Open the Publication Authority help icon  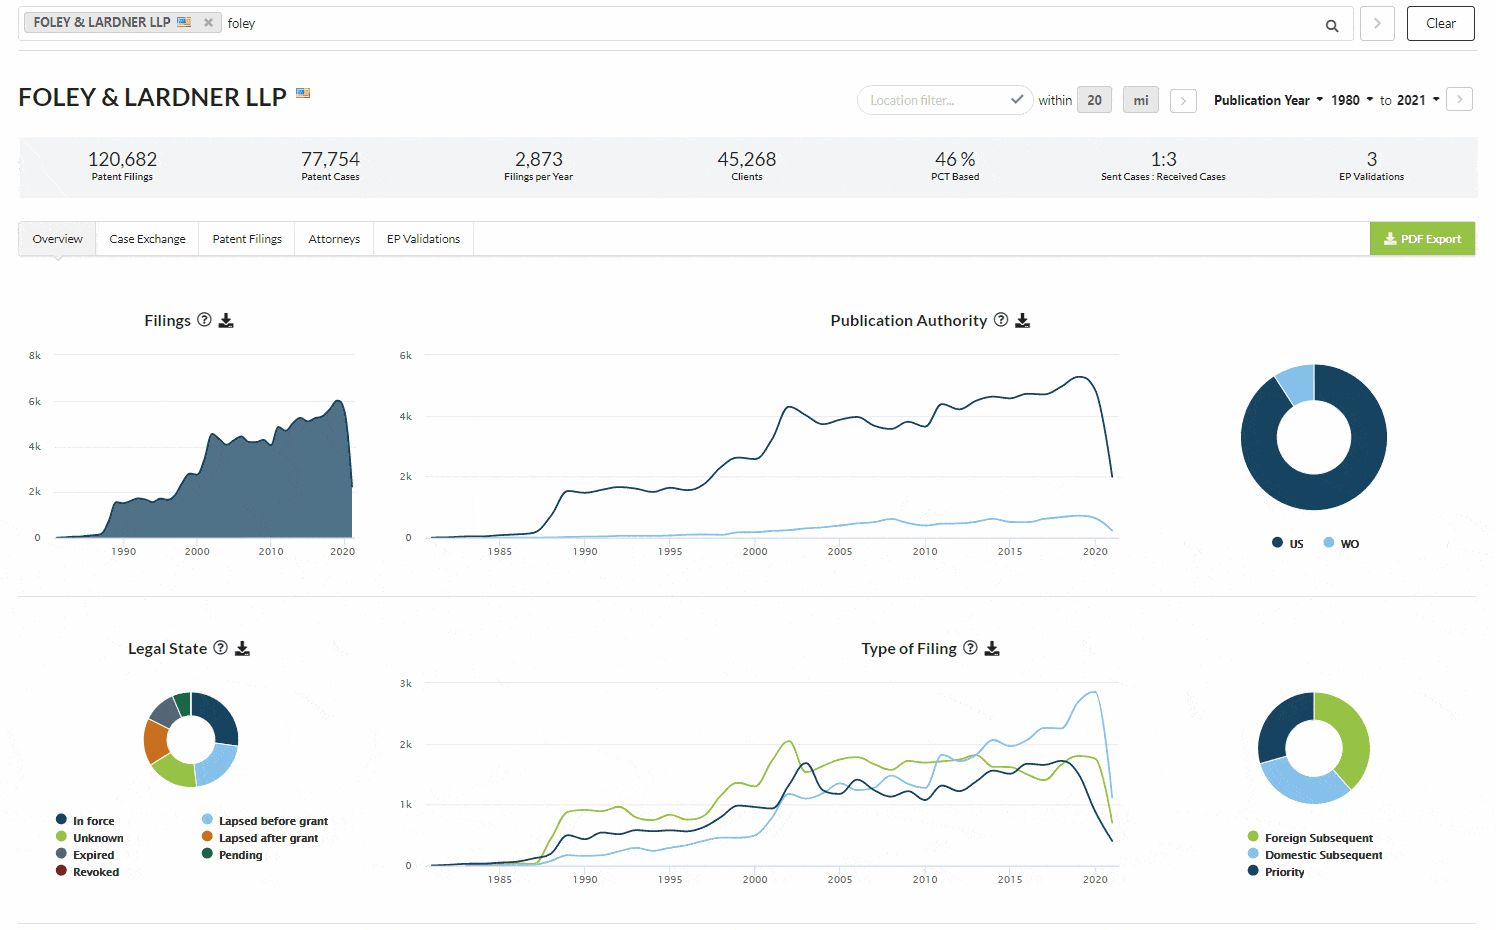pos(1001,320)
